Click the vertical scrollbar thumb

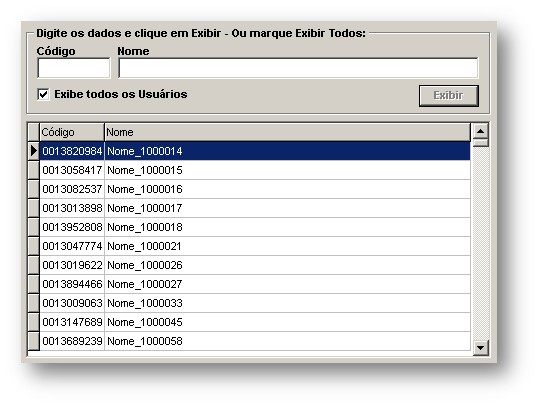480,142
